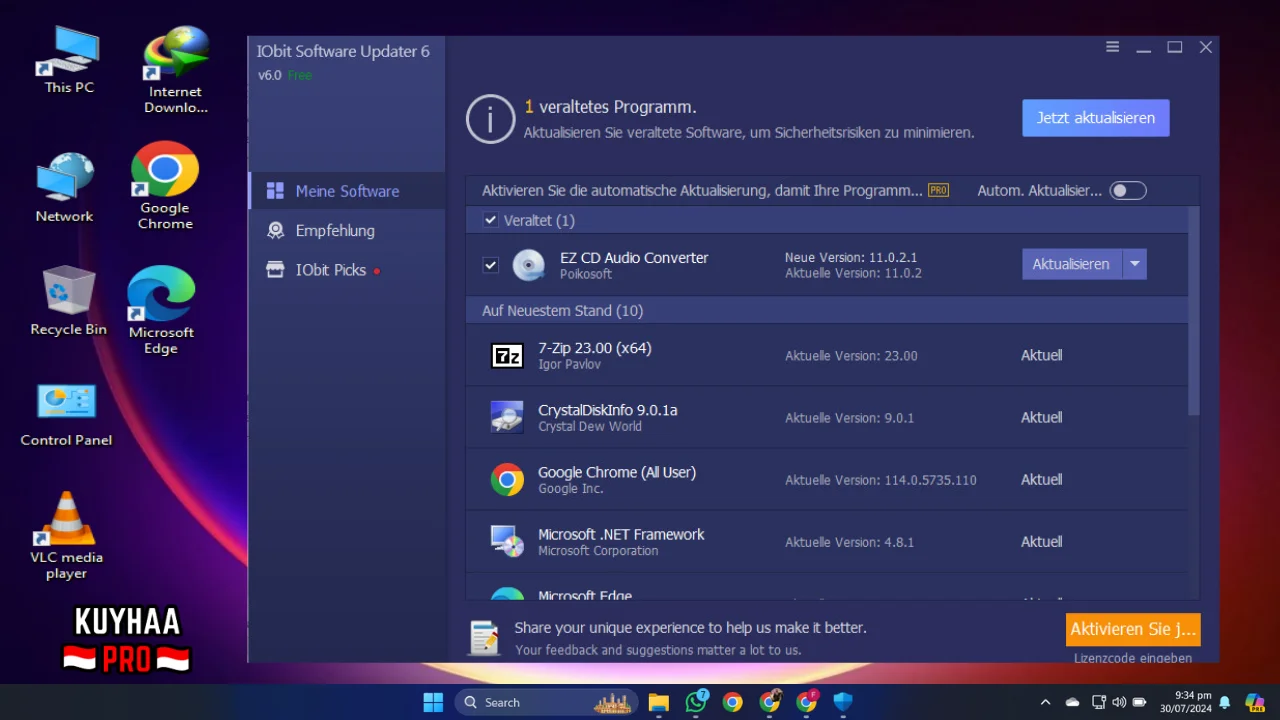Screen dimensions: 1280x720
Task: Click the volume icon in system tray
Action: click(x=1119, y=702)
